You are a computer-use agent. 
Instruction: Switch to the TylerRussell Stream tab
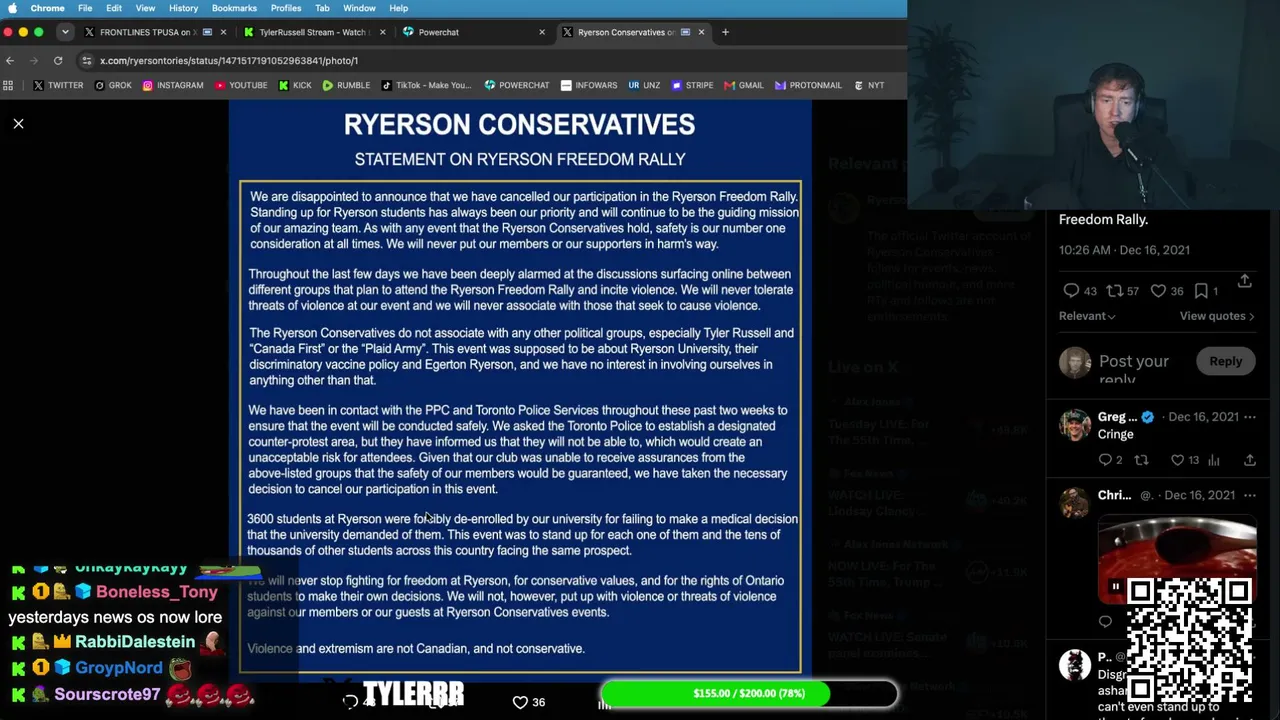[312, 32]
